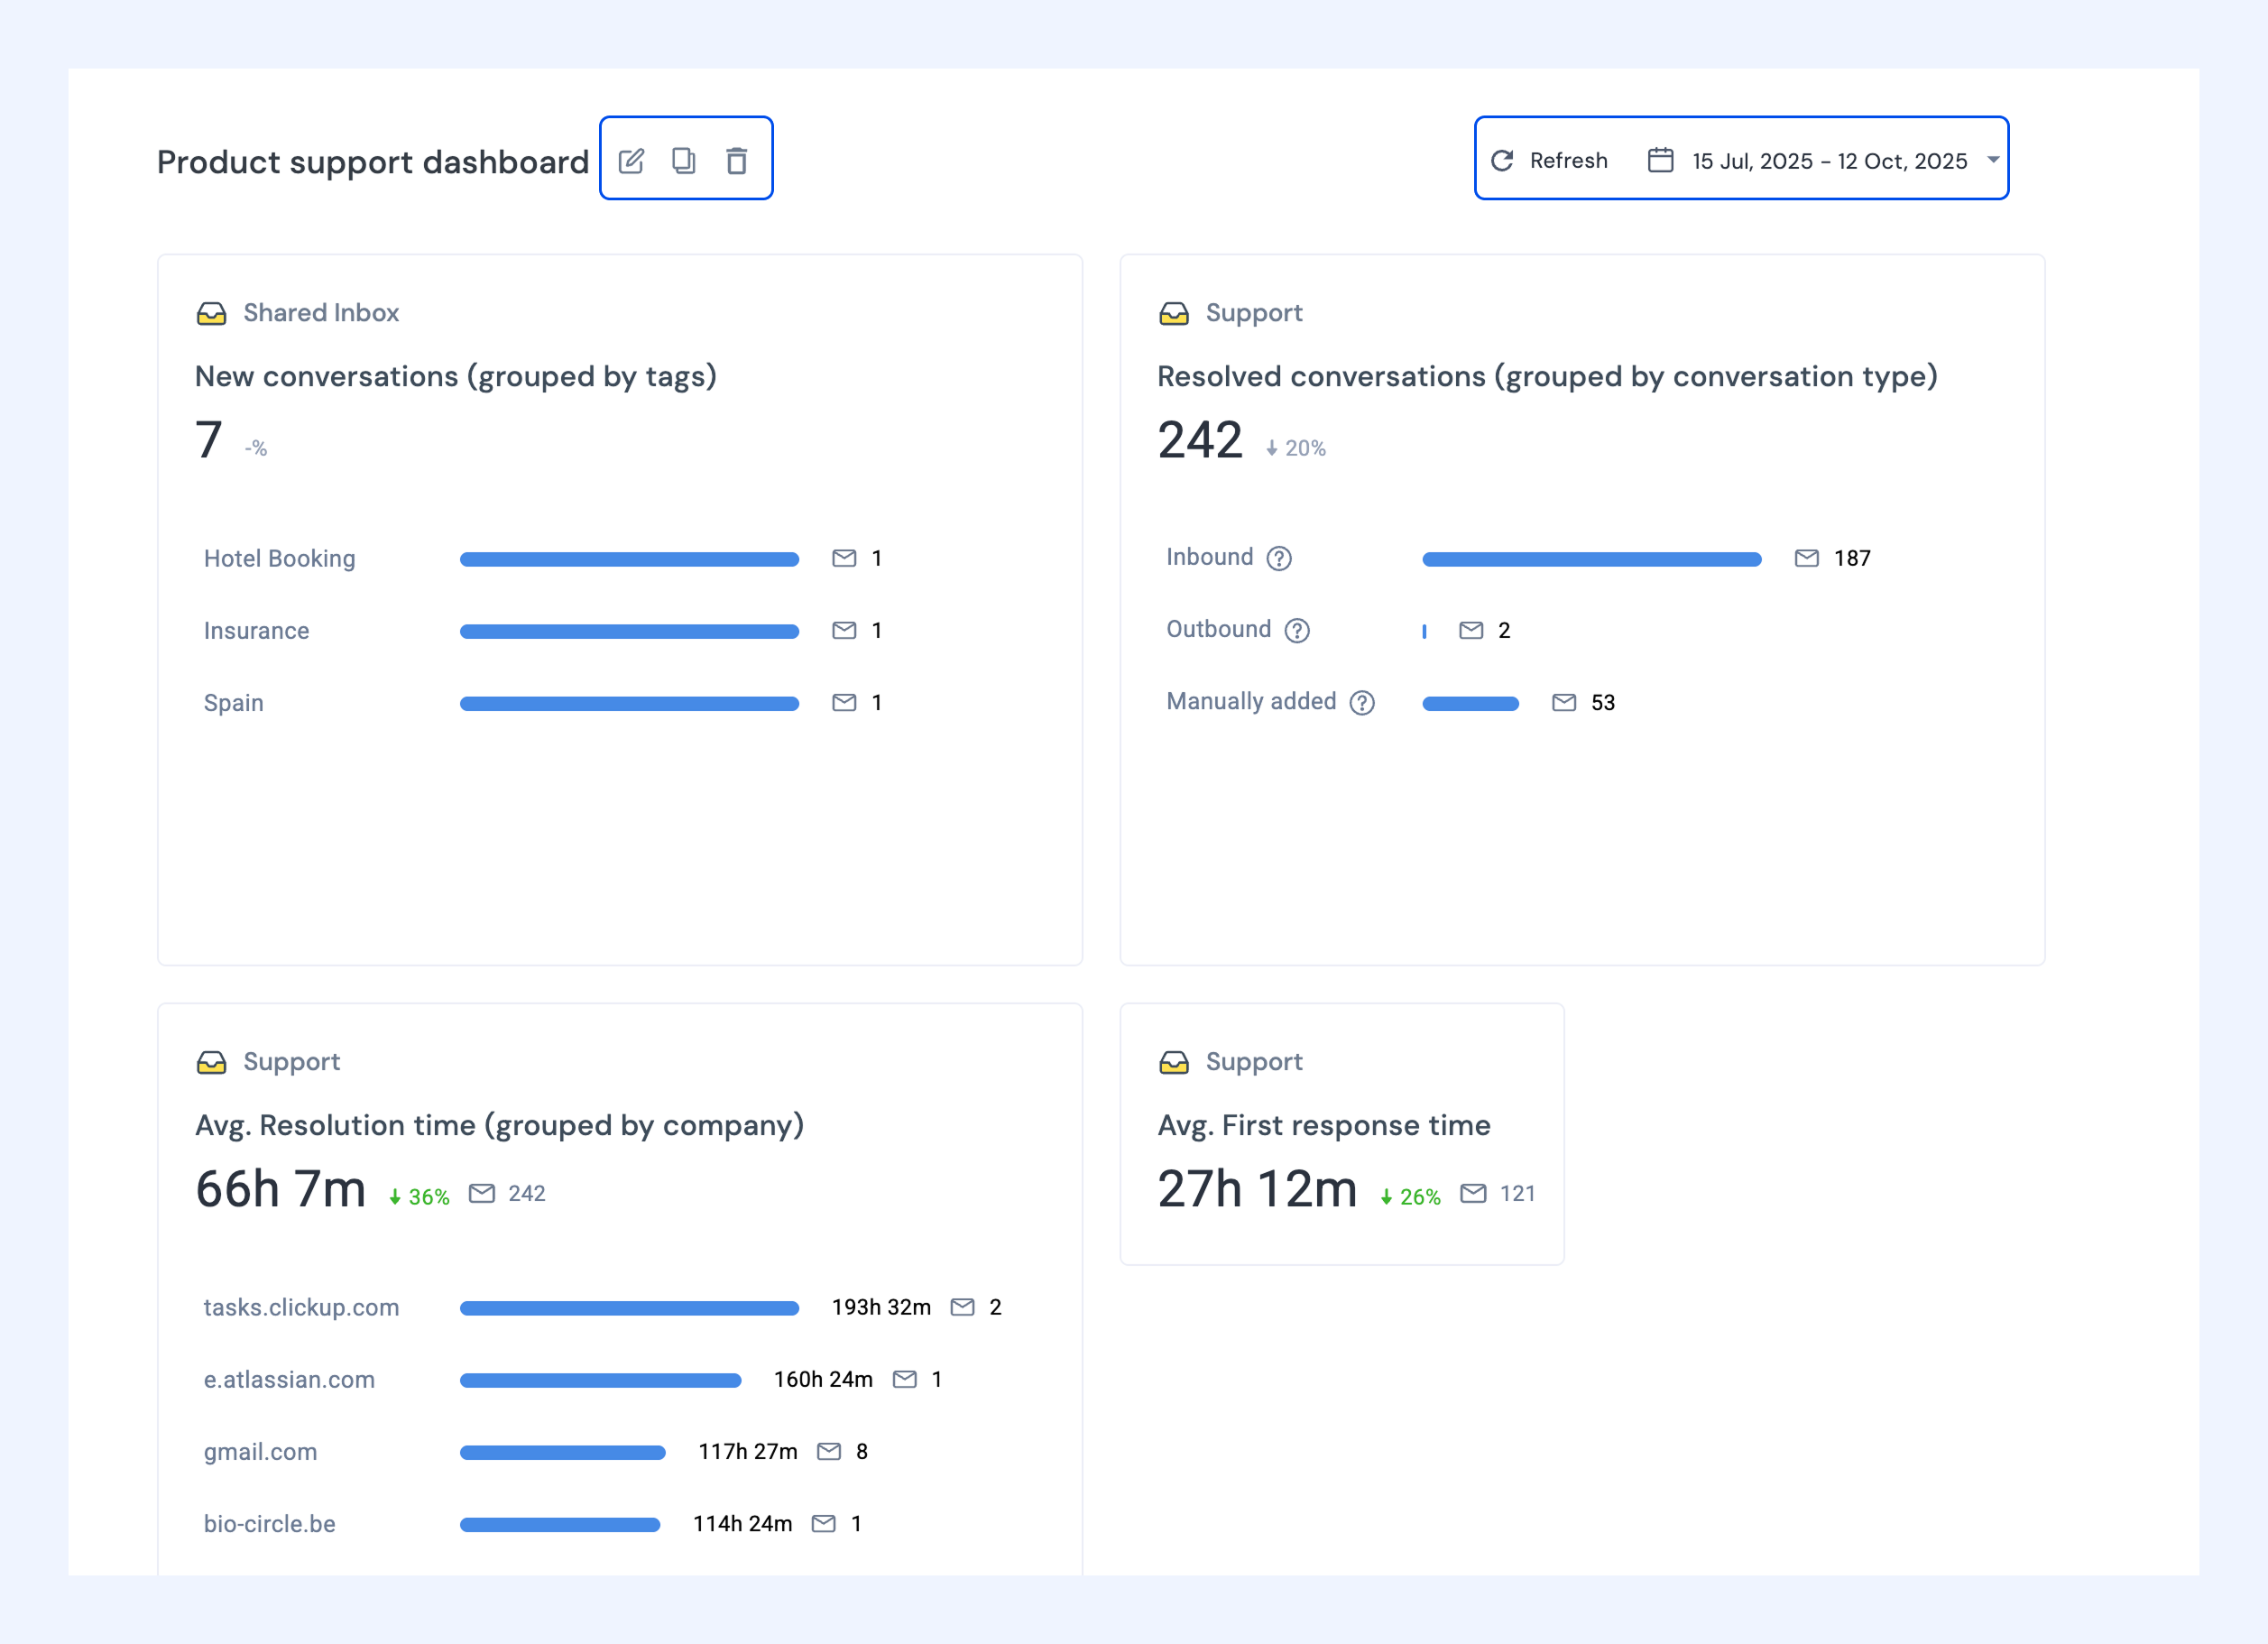This screenshot has width=2268, height=1644.
Task: Click the edit dashboard pencil icon
Action: [631, 161]
